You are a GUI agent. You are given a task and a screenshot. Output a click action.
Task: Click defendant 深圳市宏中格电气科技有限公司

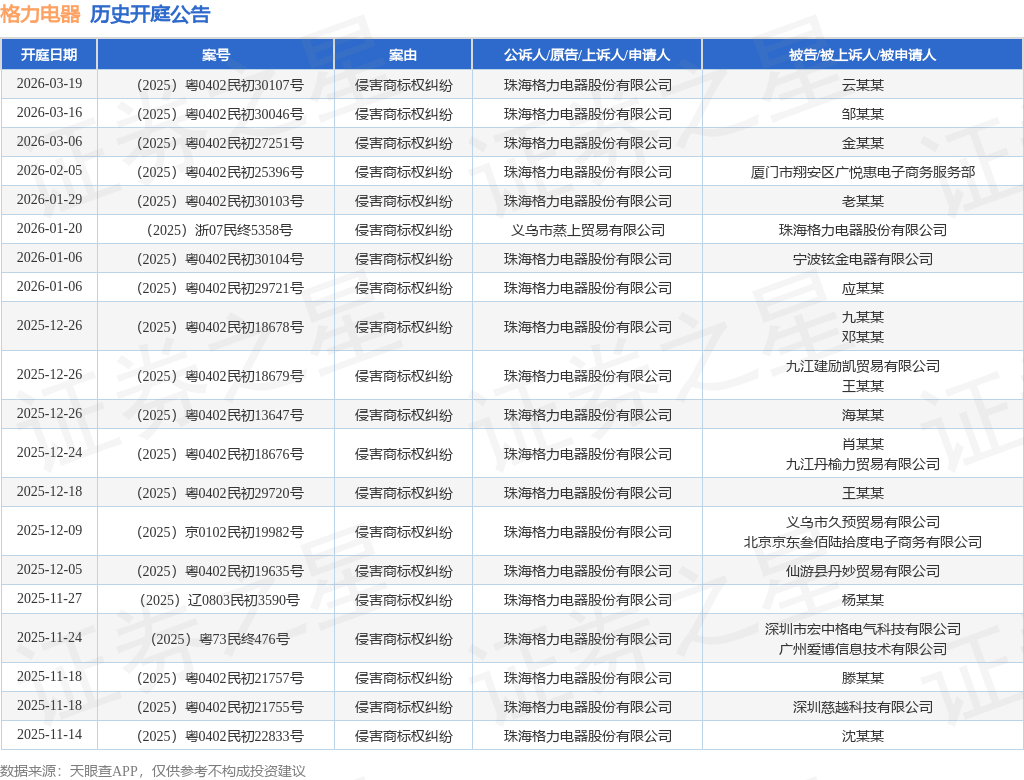[x=863, y=629]
